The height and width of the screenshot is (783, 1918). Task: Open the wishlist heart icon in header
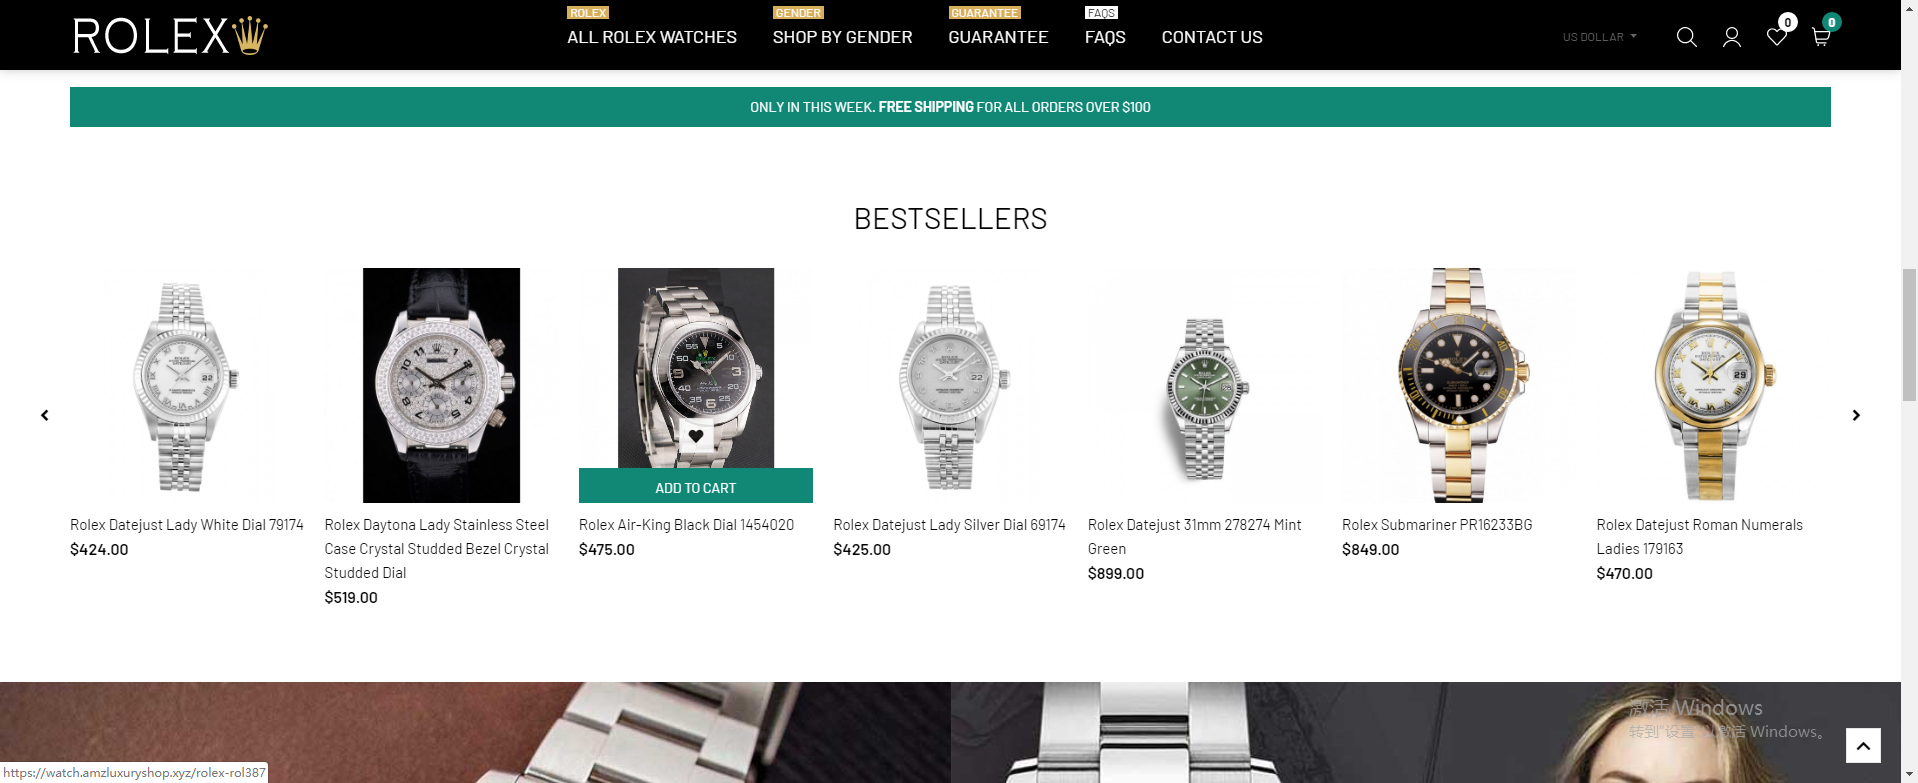coord(1776,37)
